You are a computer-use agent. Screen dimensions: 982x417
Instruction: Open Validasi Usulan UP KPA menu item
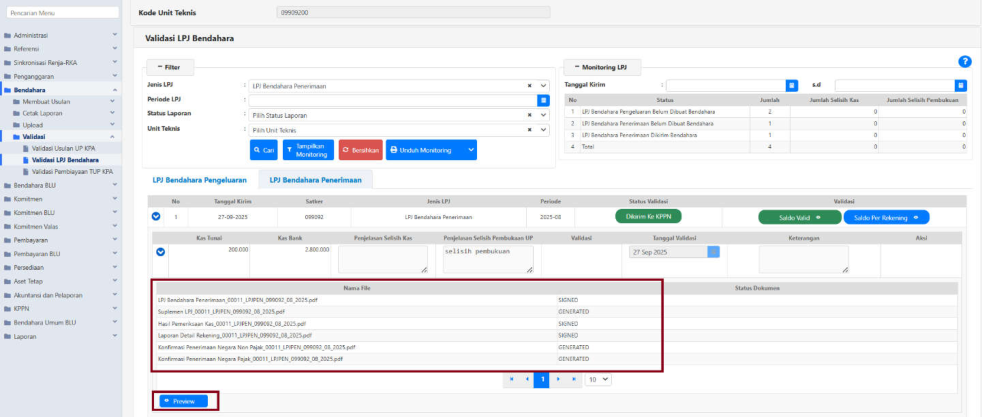(x=64, y=148)
